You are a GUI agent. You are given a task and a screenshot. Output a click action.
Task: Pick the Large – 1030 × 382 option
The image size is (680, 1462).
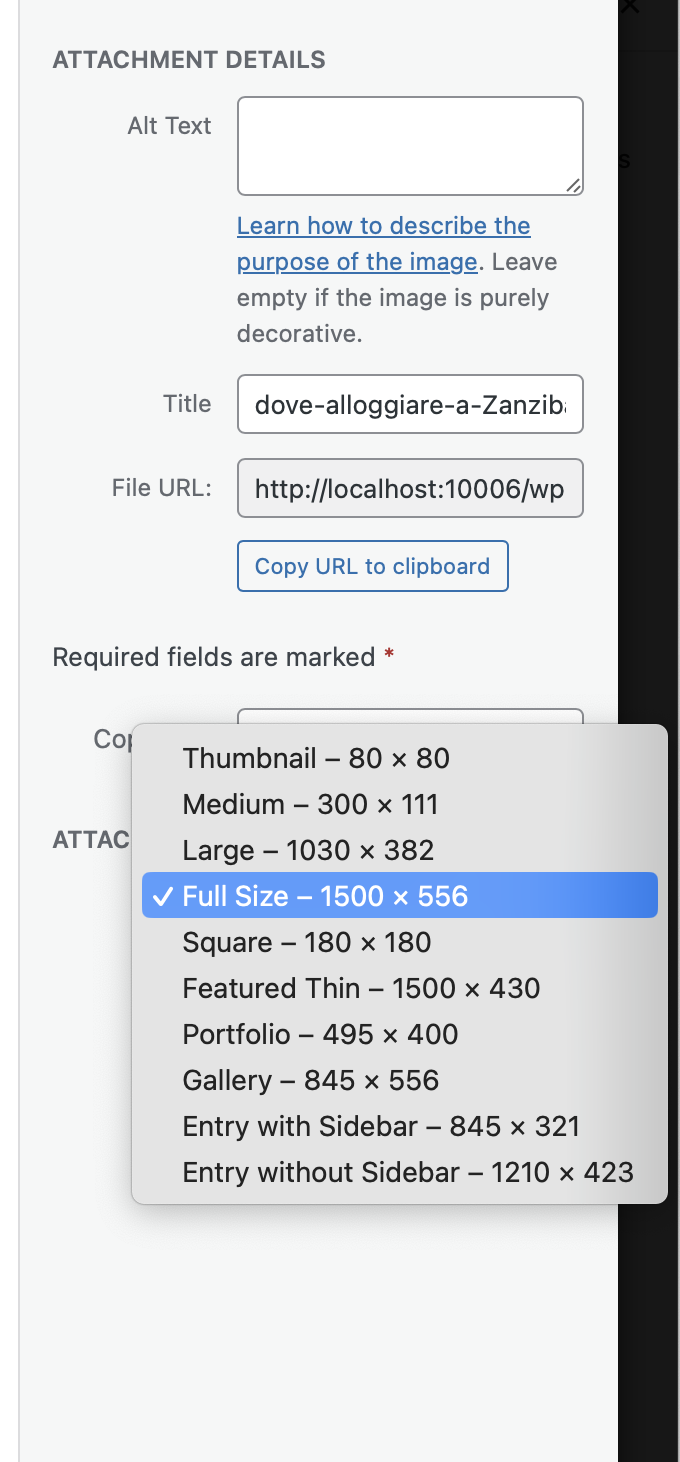tap(308, 850)
